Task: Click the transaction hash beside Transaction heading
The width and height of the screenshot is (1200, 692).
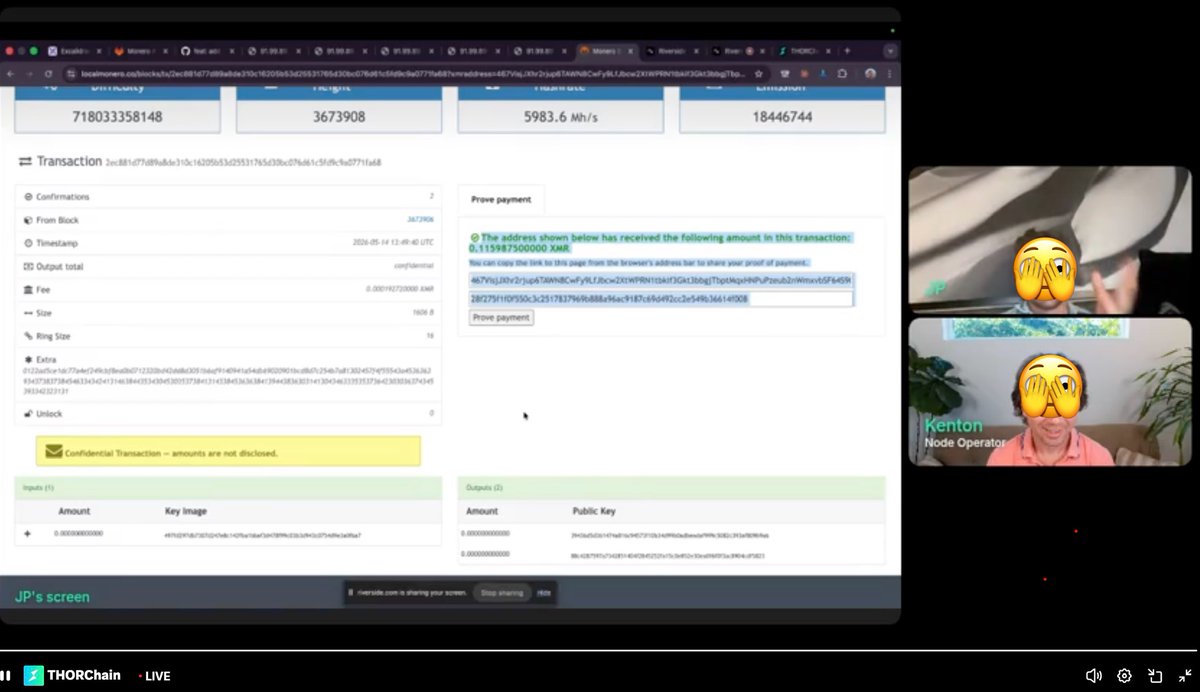Action: (243, 162)
